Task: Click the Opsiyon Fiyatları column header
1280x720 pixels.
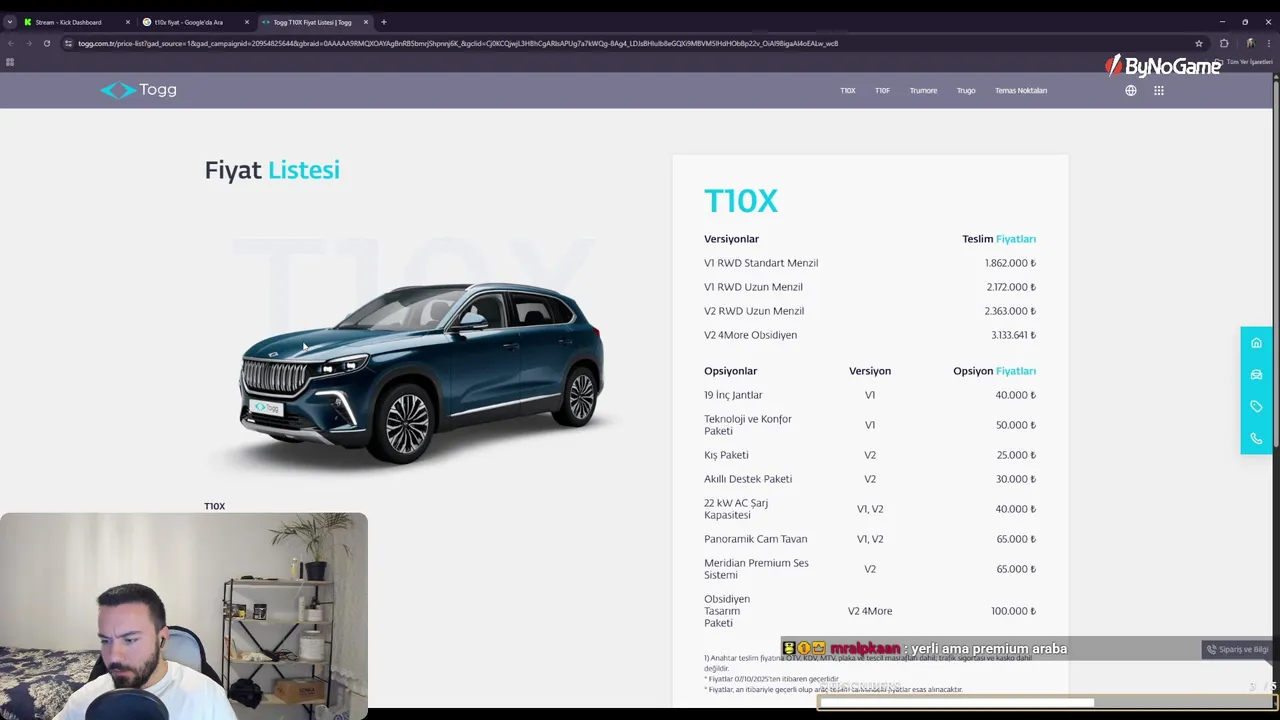Action: tap(994, 371)
